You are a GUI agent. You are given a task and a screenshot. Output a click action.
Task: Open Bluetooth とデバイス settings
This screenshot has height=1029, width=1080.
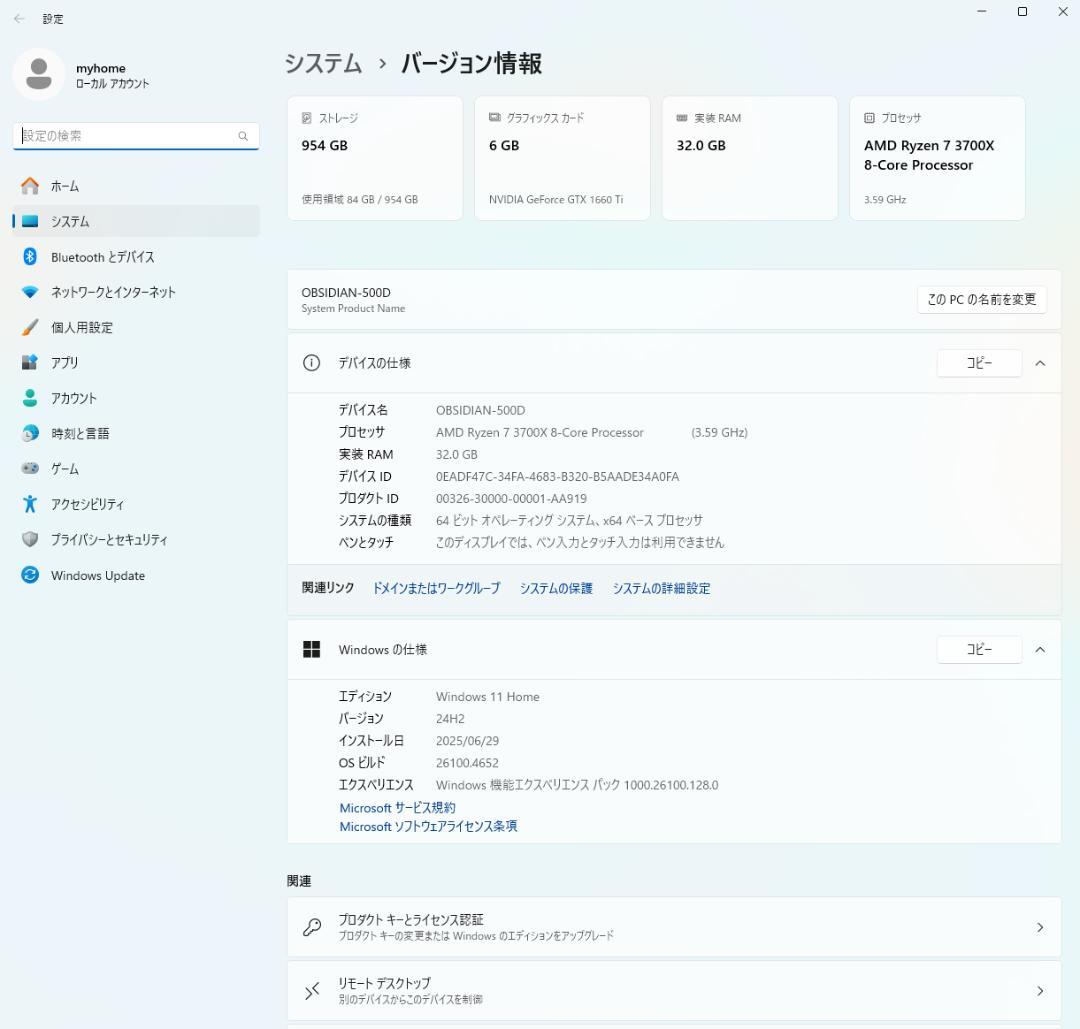(102, 257)
